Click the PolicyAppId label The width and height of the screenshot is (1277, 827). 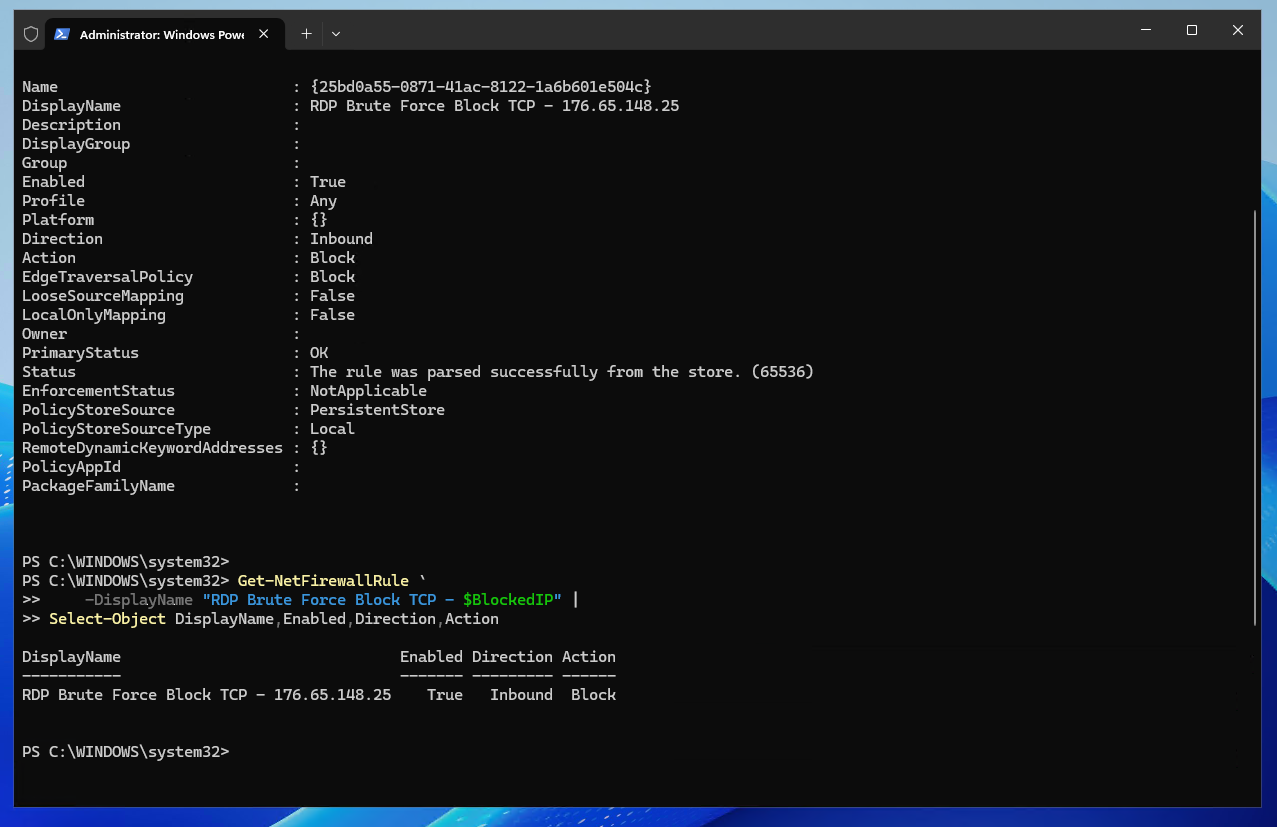(x=71, y=467)
